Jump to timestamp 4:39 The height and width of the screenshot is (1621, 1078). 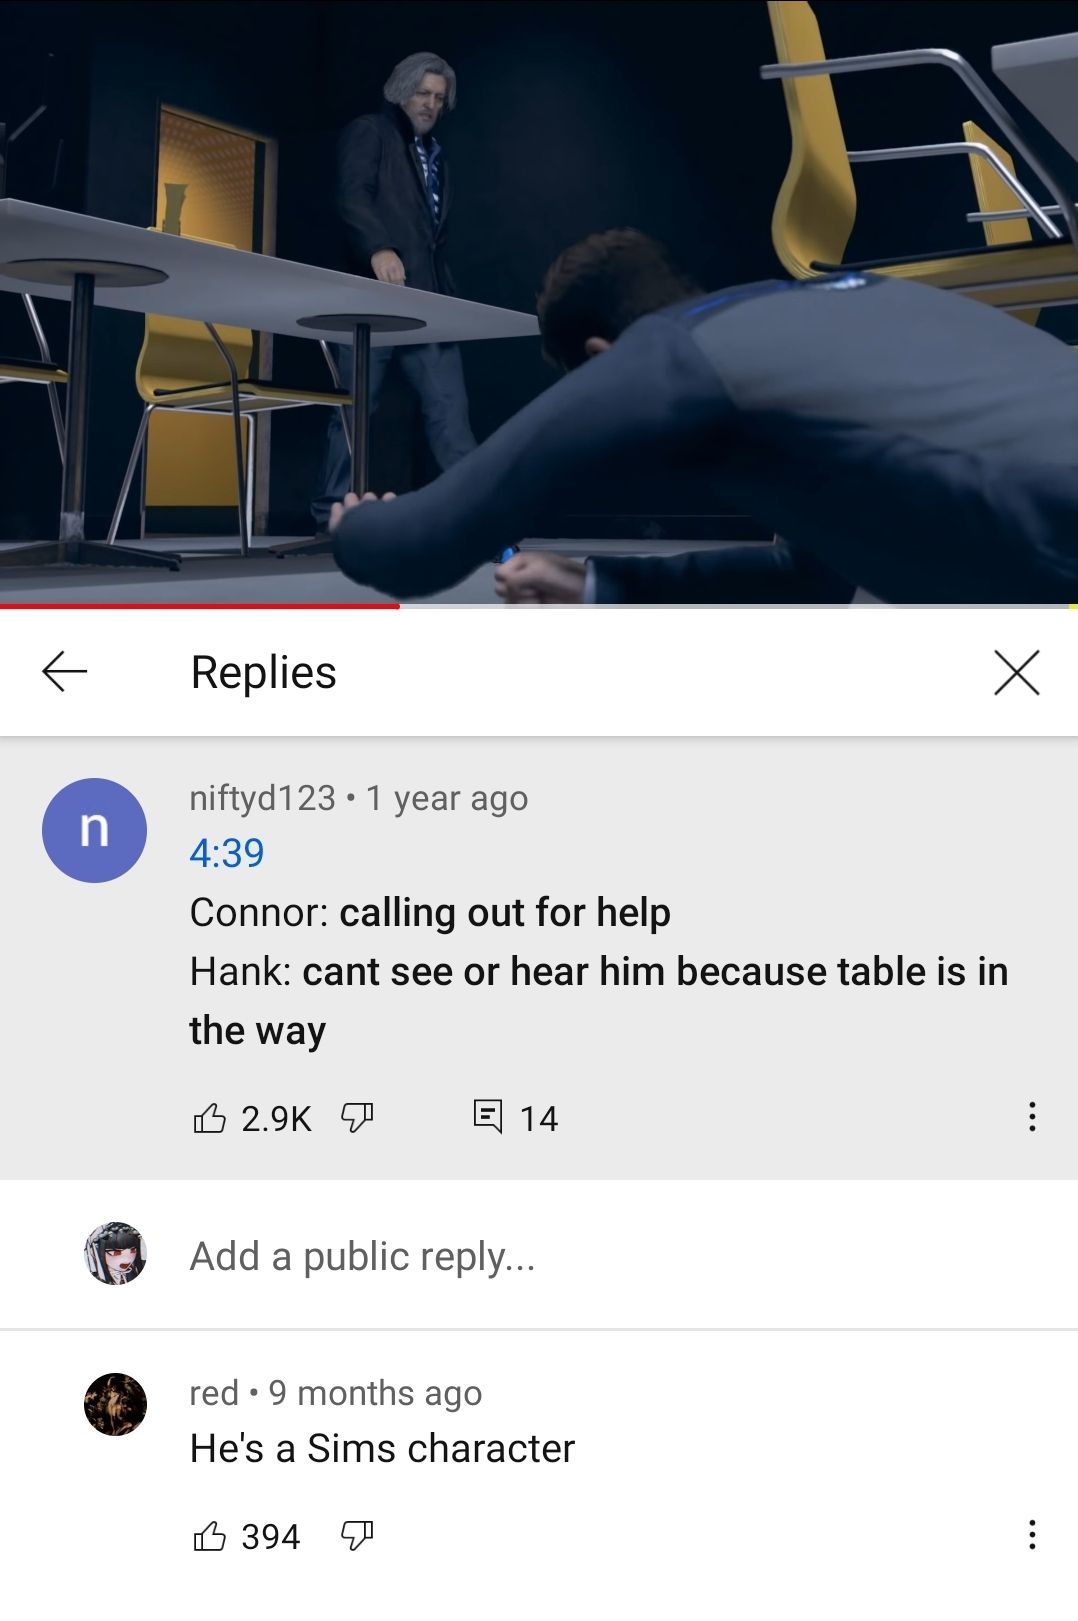click(x=227, y=853)
